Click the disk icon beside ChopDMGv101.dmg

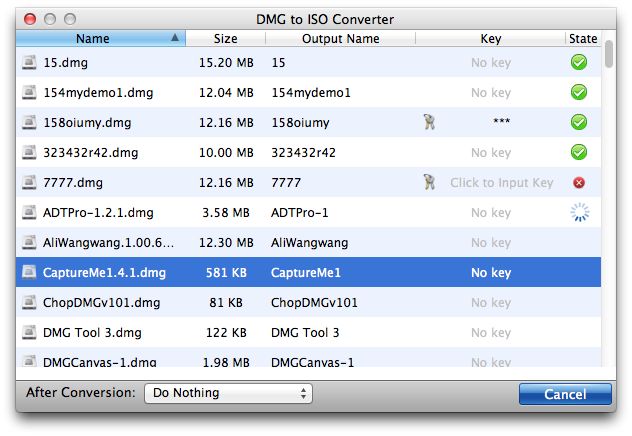(29, 302)
